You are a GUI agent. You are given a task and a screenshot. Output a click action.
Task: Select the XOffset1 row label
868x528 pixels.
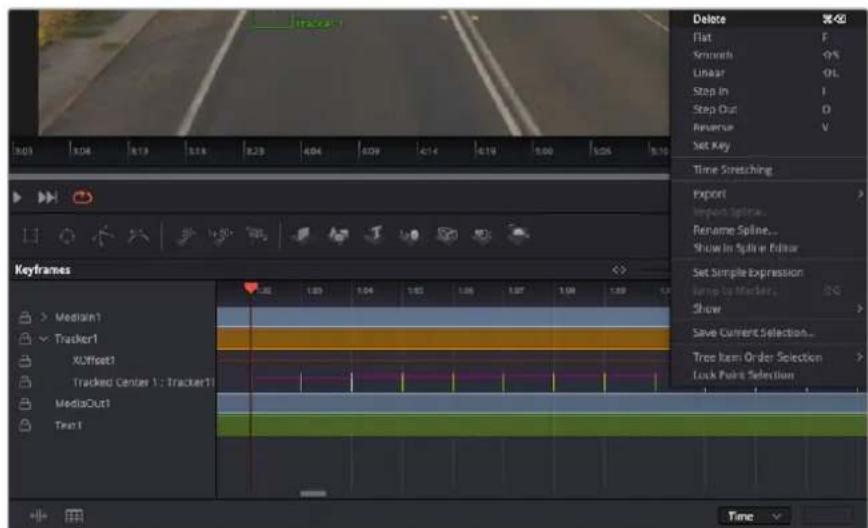pos(94,361)
